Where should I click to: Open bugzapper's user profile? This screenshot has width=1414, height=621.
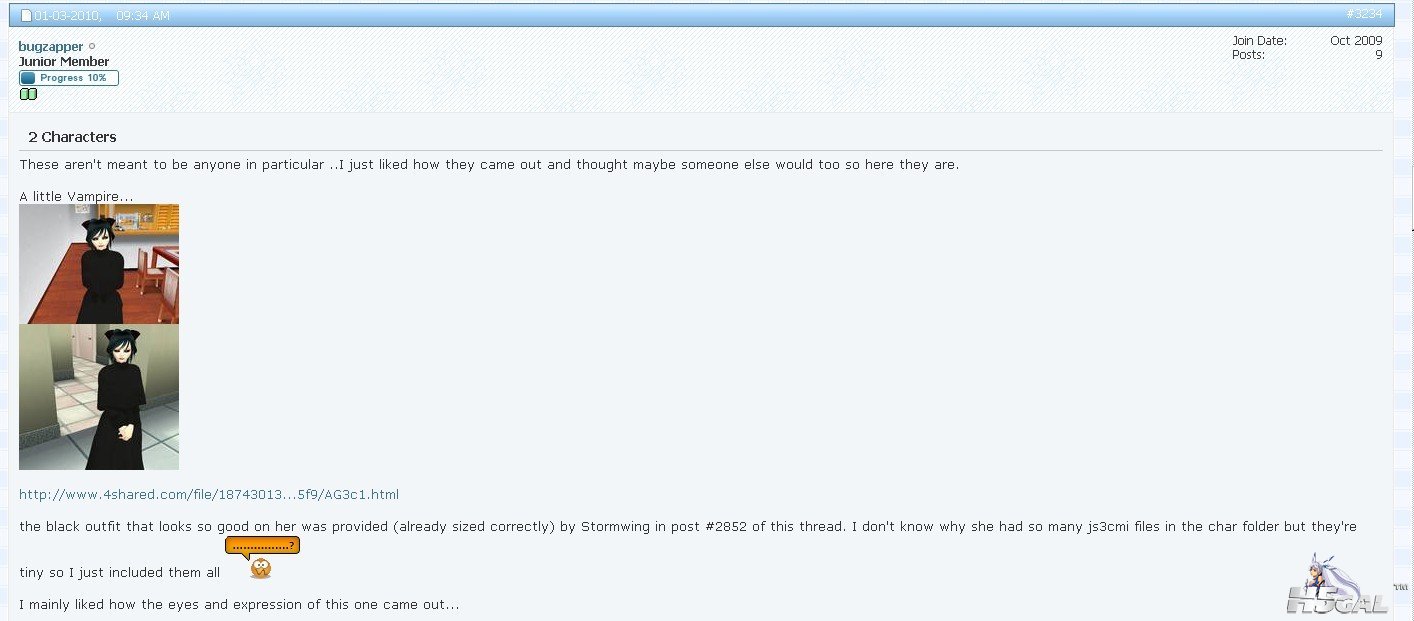point(51,47)
